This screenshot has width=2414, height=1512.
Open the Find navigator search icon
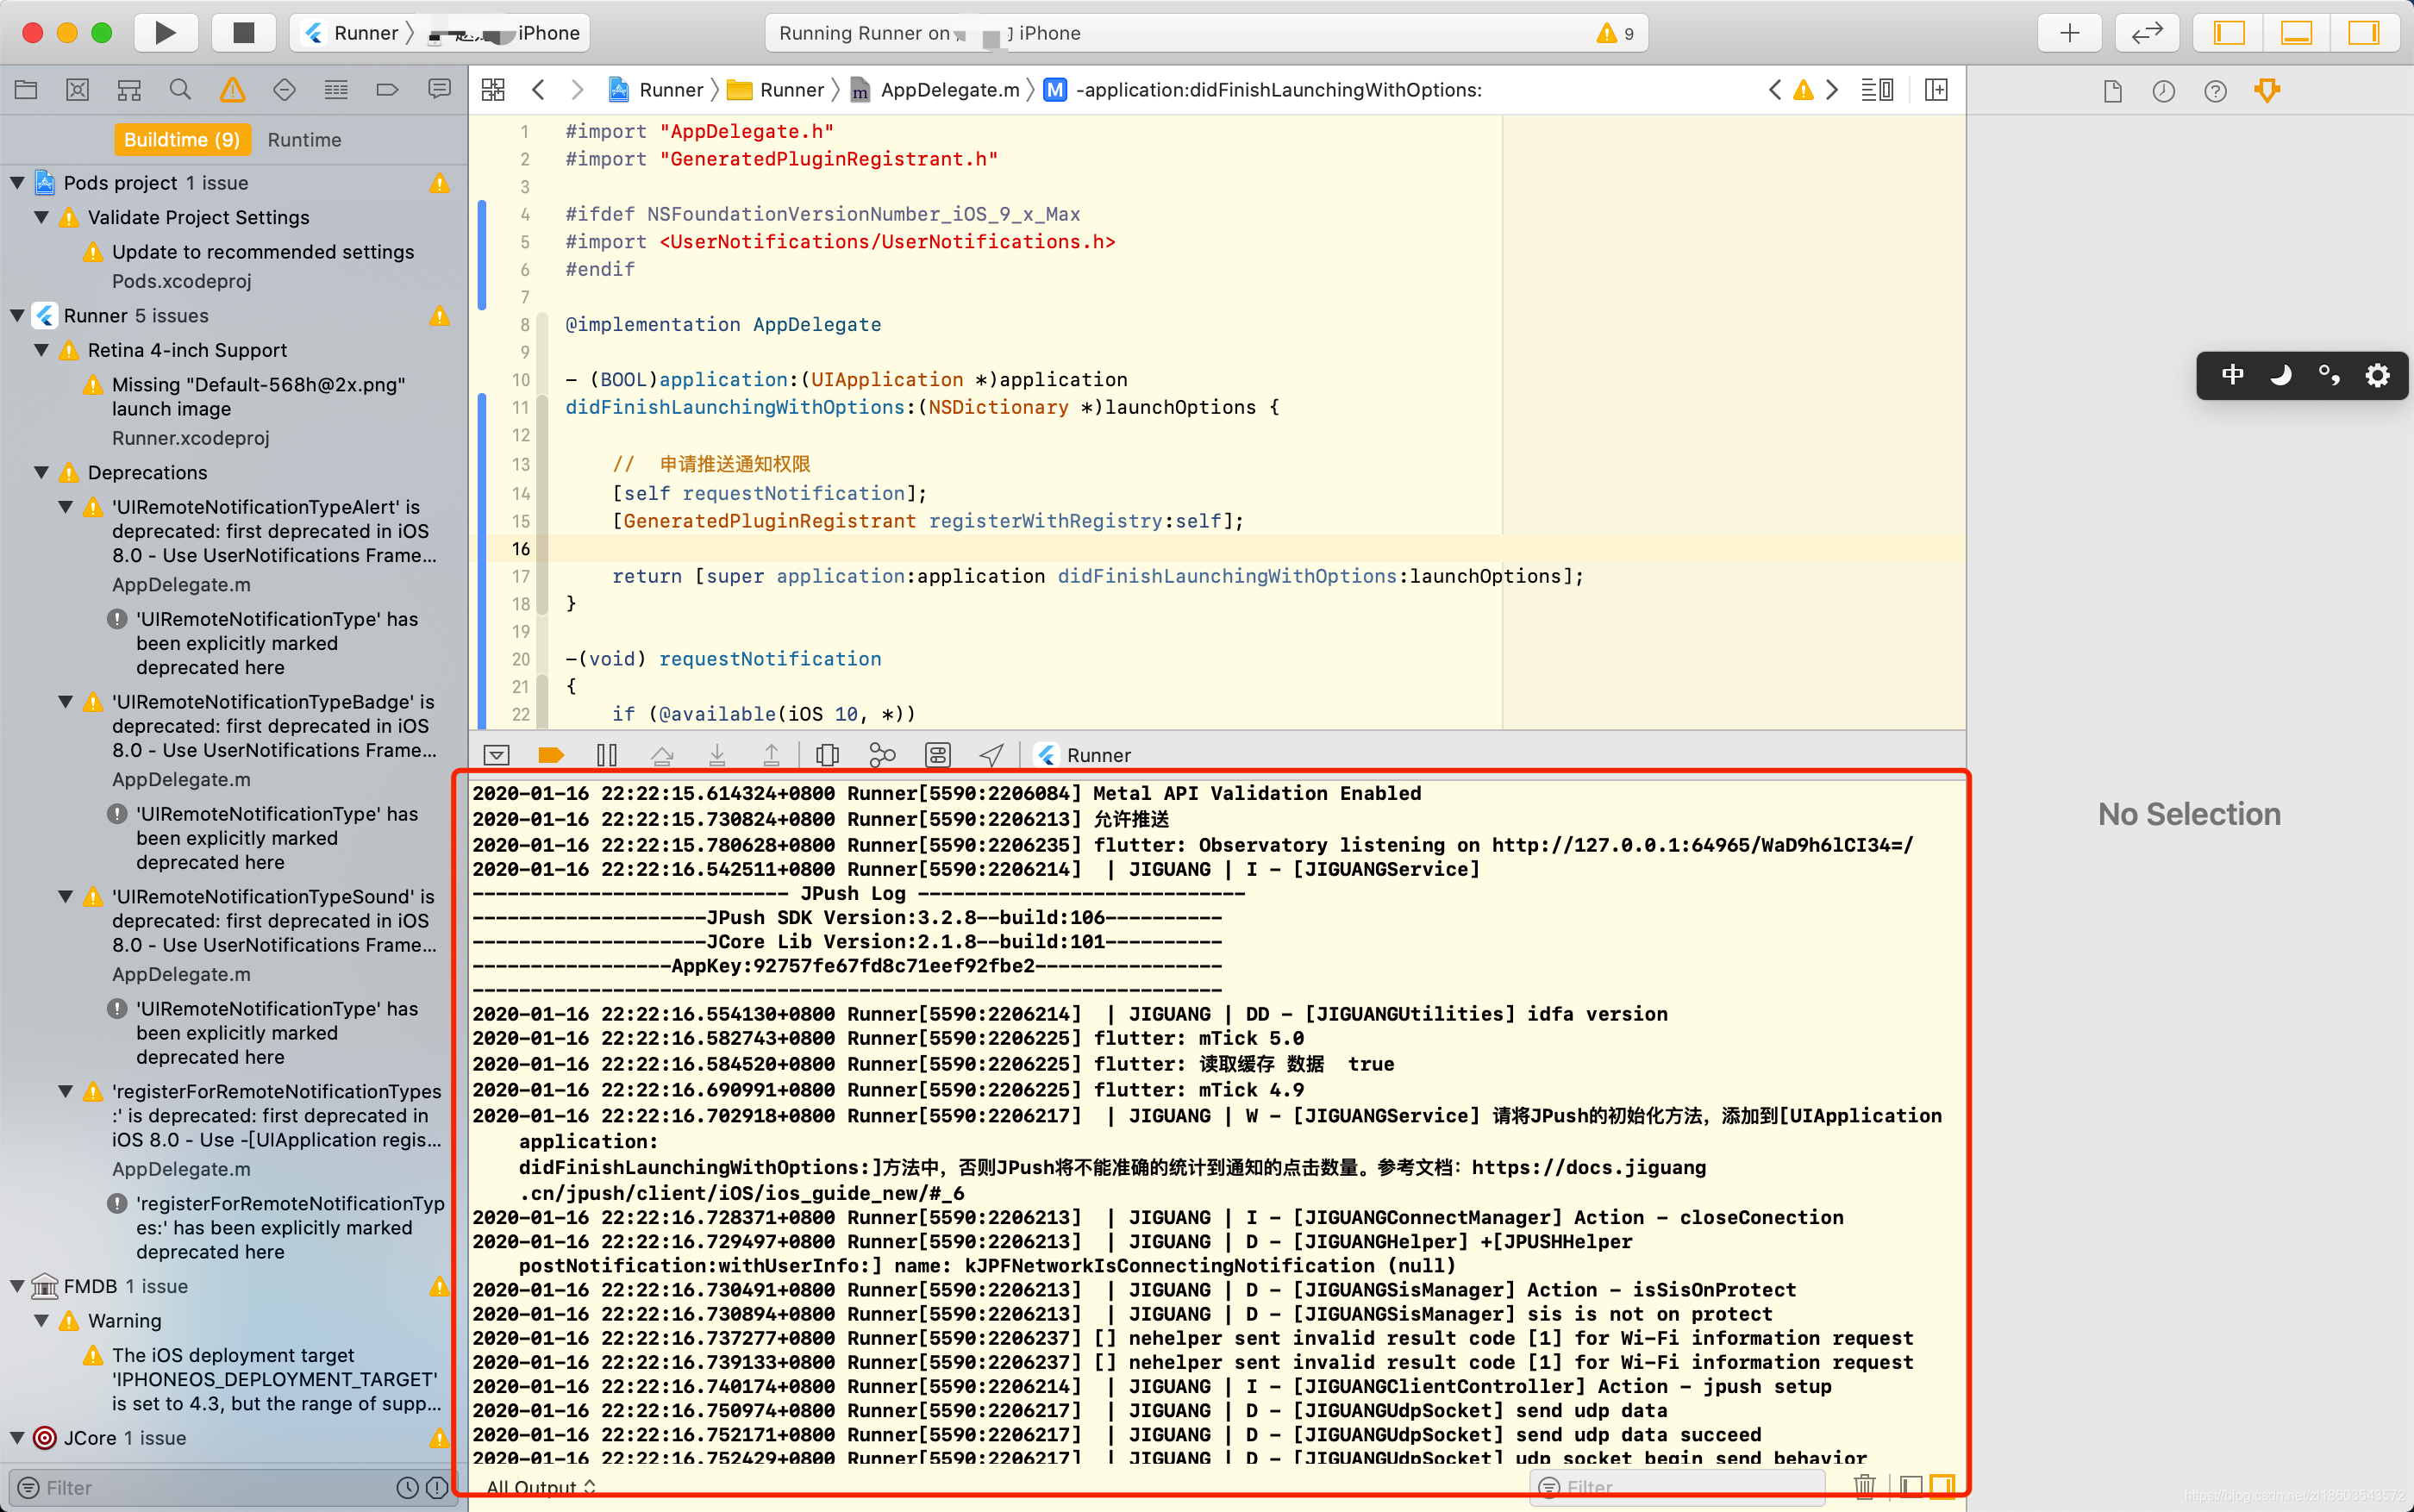180,90
